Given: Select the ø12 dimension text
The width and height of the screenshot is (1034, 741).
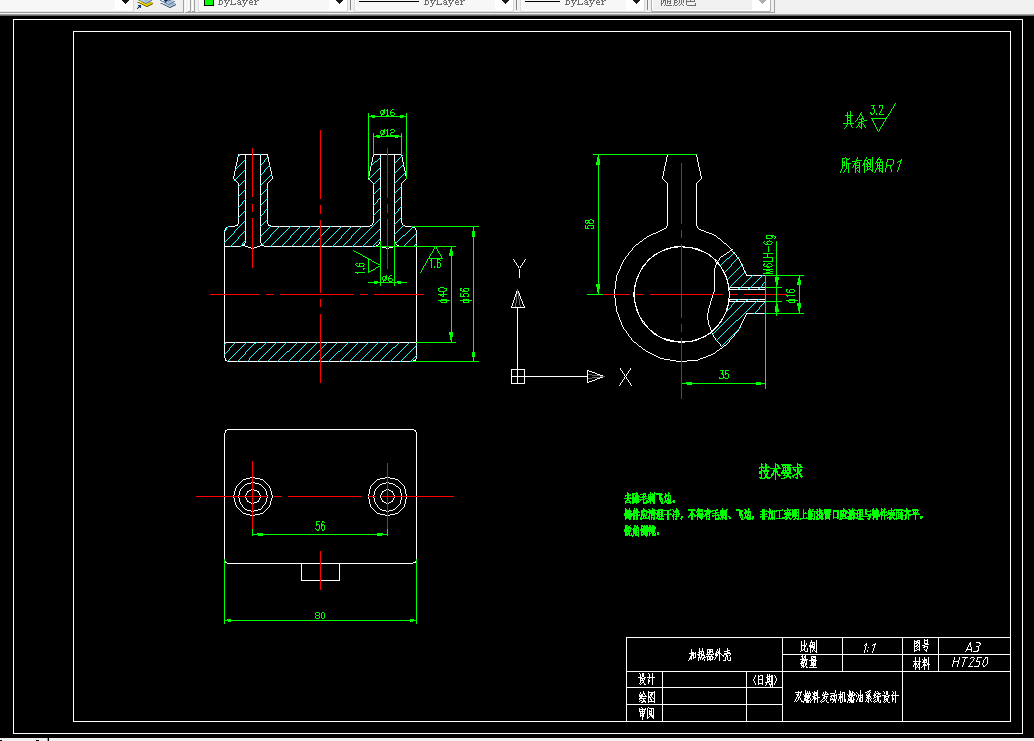Looking at the screenshot, I should (x=388, y=132).
